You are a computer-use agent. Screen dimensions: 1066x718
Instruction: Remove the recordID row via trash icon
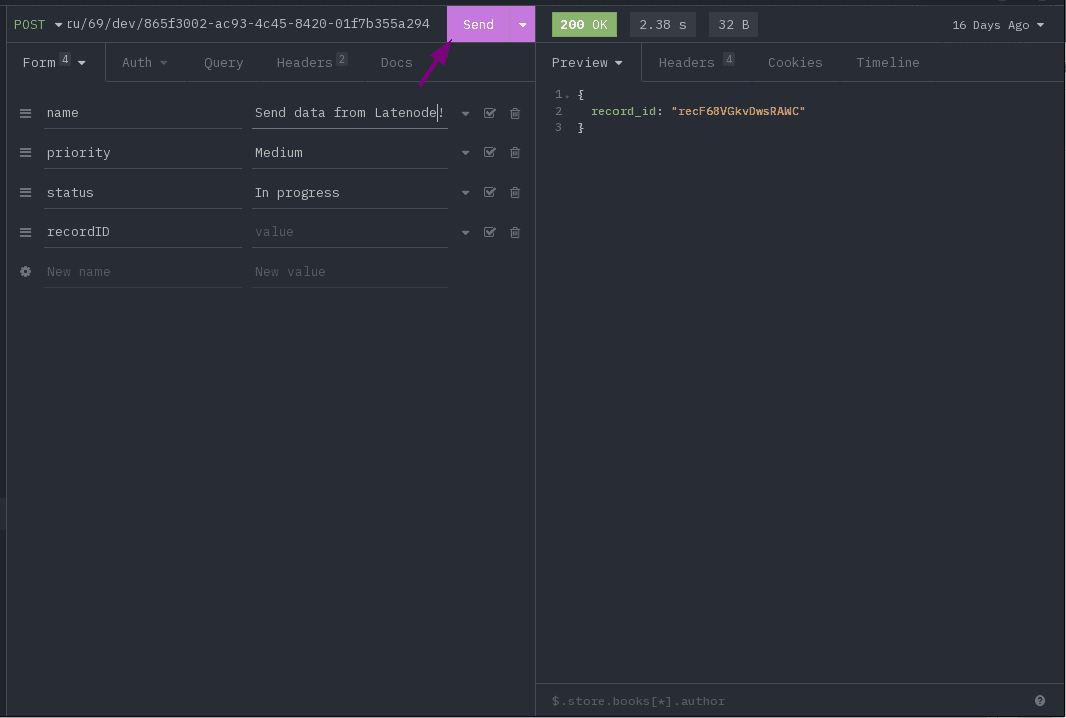[x=515, y=232]
